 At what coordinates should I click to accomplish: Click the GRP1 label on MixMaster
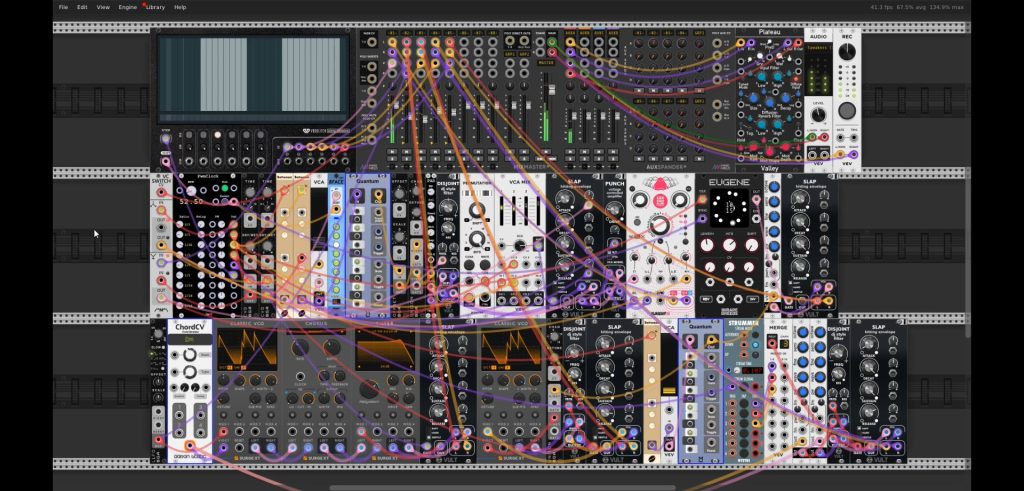click(510, 54)
